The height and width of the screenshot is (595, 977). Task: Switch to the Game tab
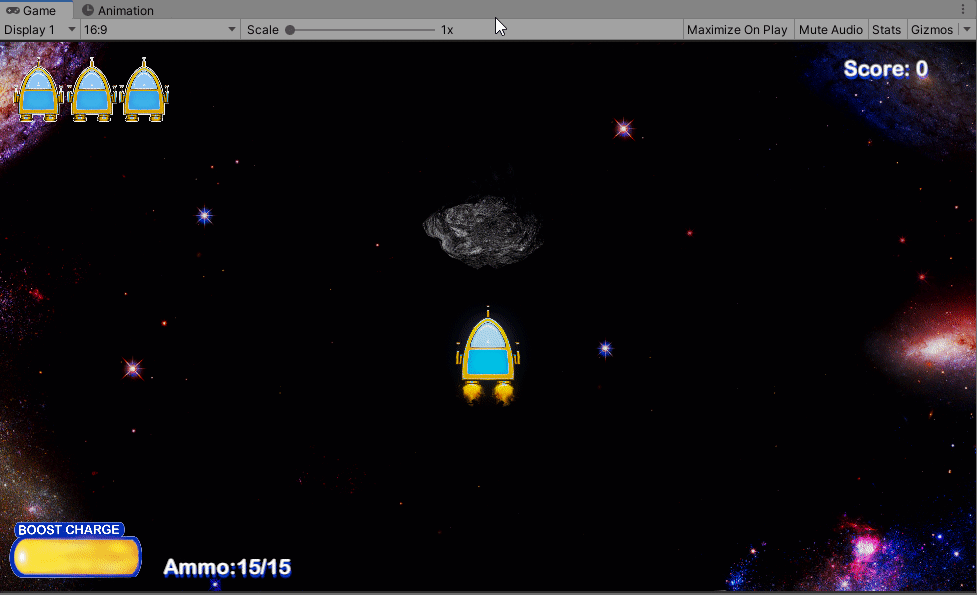[x=36, y=10]
